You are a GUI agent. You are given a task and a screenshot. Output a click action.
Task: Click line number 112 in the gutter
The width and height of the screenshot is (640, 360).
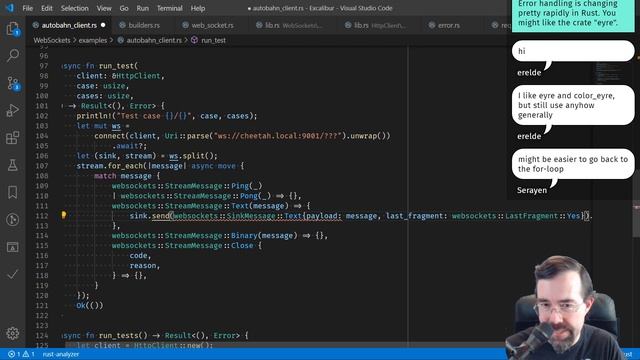coord(42,216)
